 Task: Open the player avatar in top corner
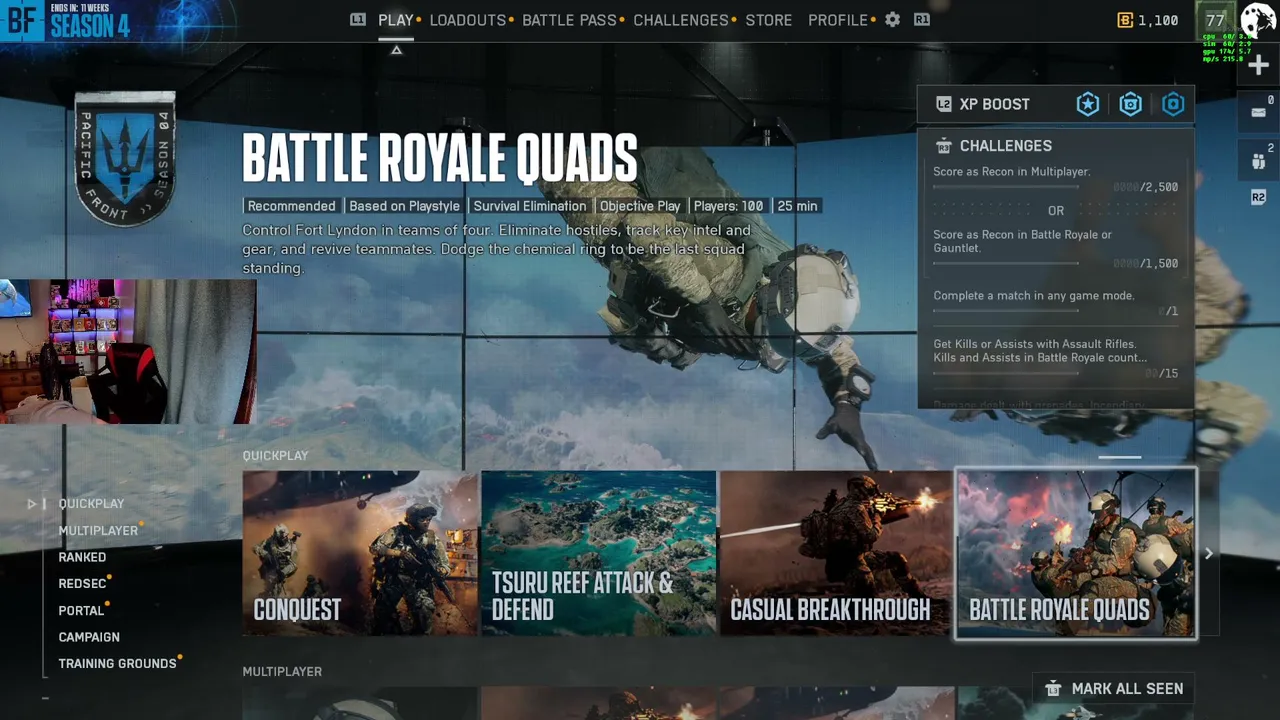click(x=1258, y=19)
